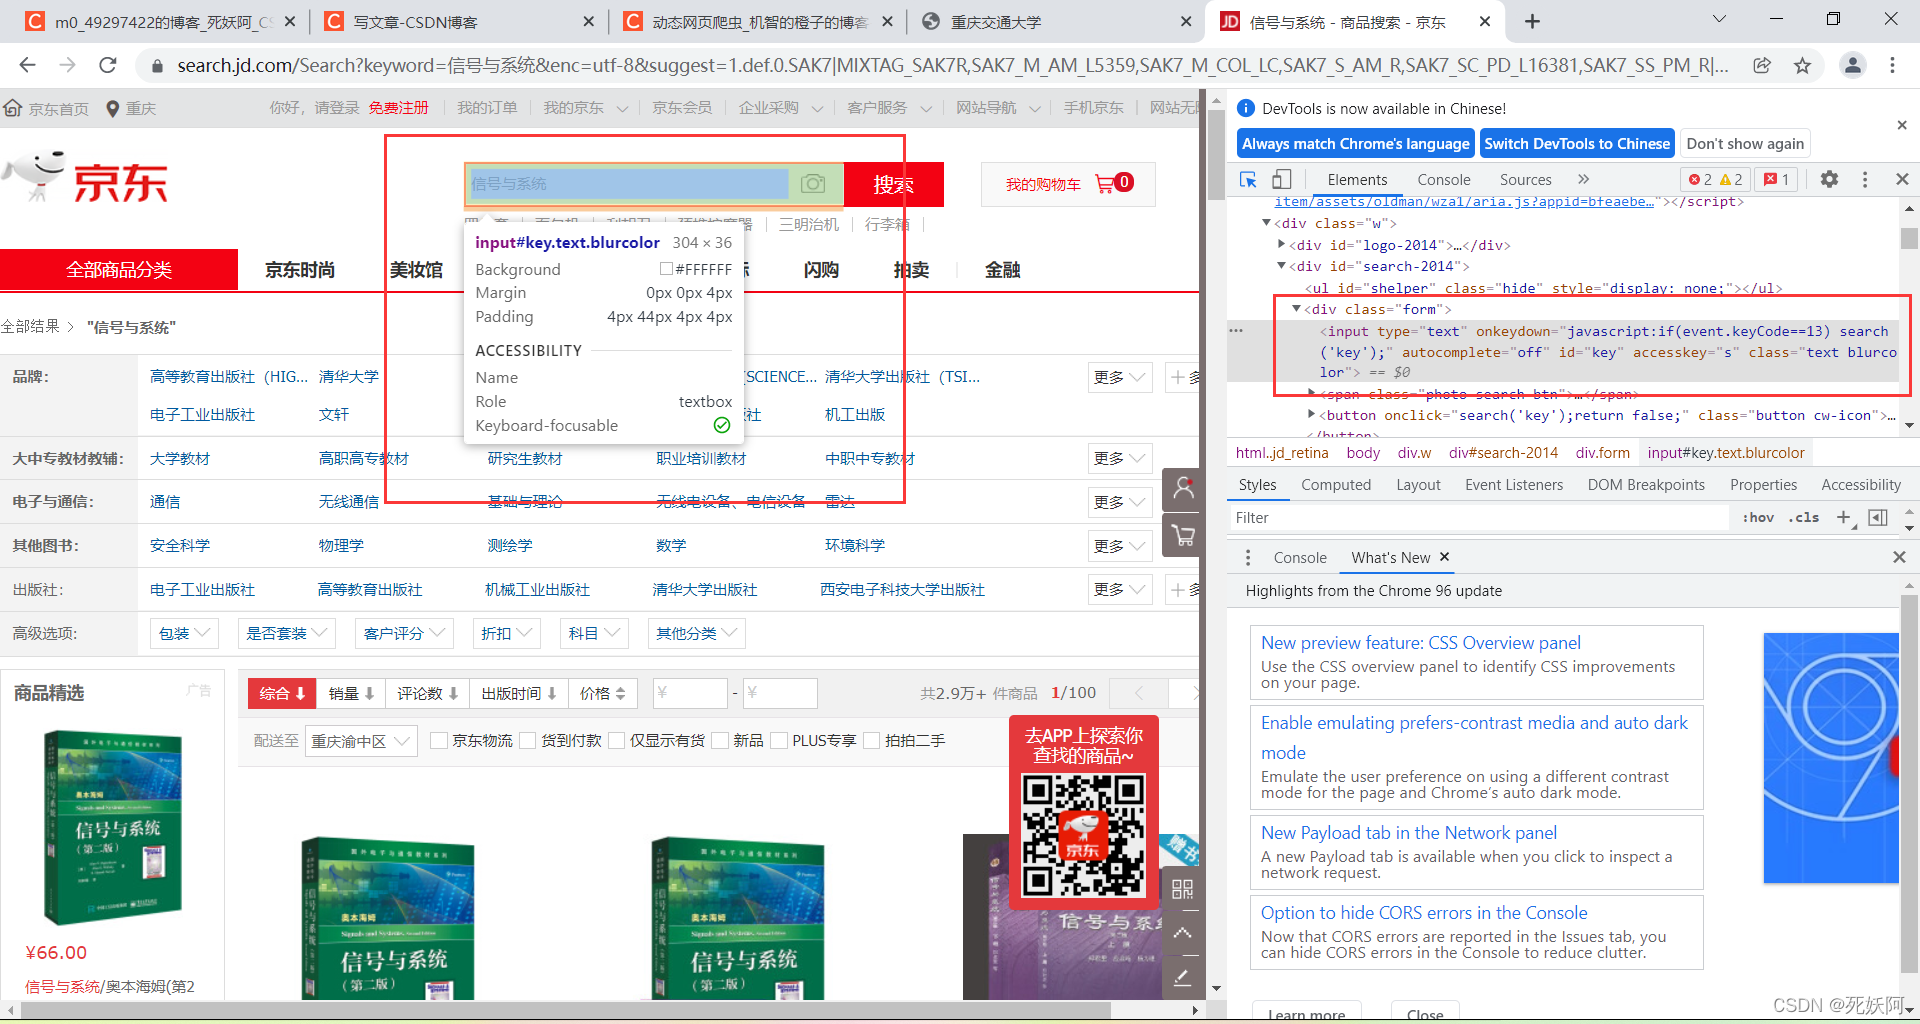Open the Chrome profile avatar menu
The width and height of the screenshot is (1920, 1024).
[x=1852, y=65]
